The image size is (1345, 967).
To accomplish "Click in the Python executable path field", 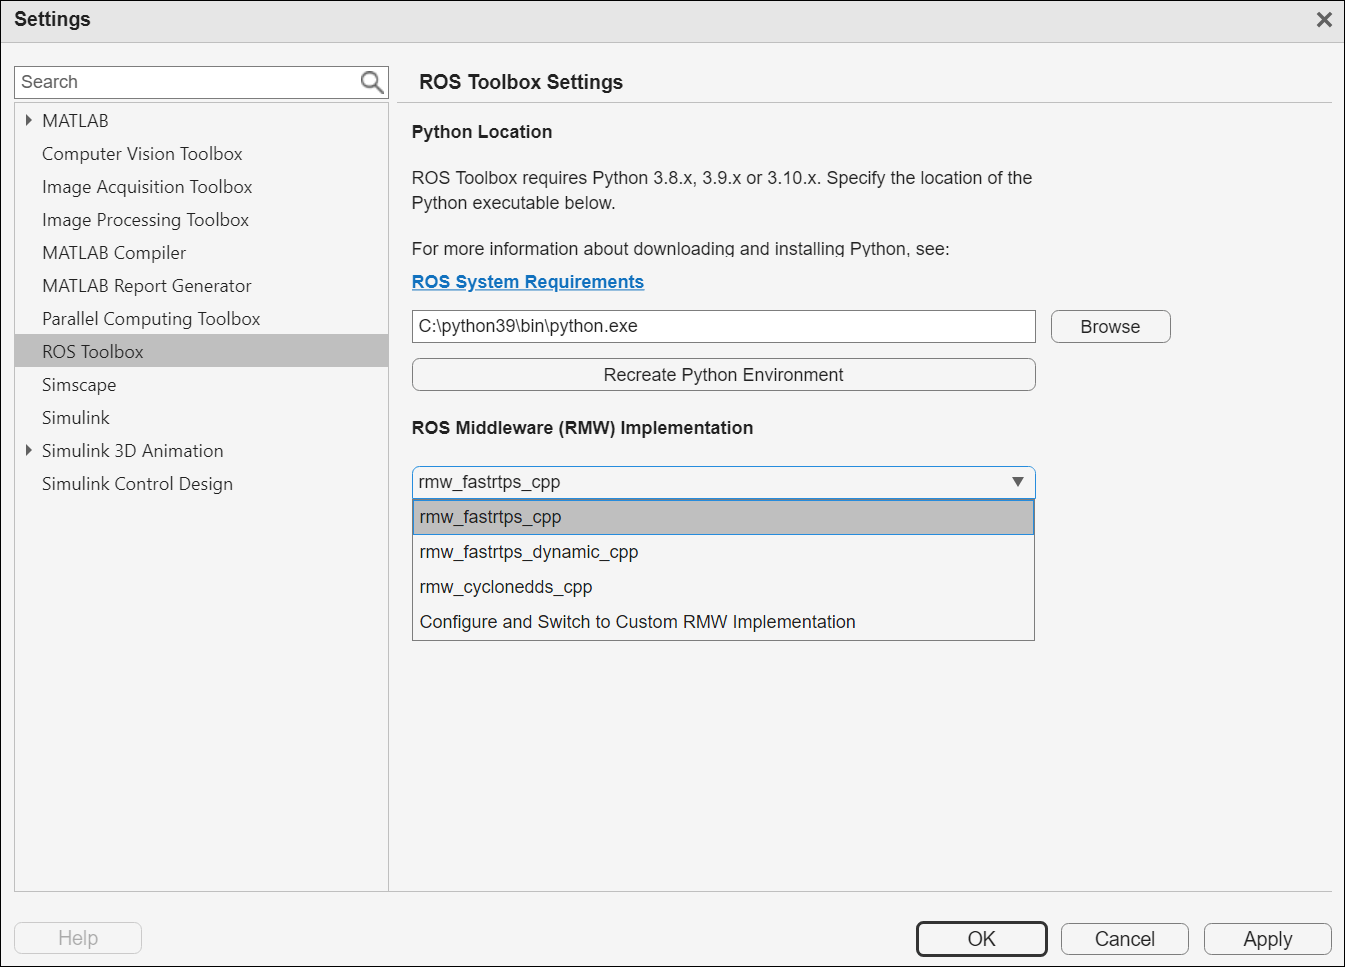I will 723,326.
